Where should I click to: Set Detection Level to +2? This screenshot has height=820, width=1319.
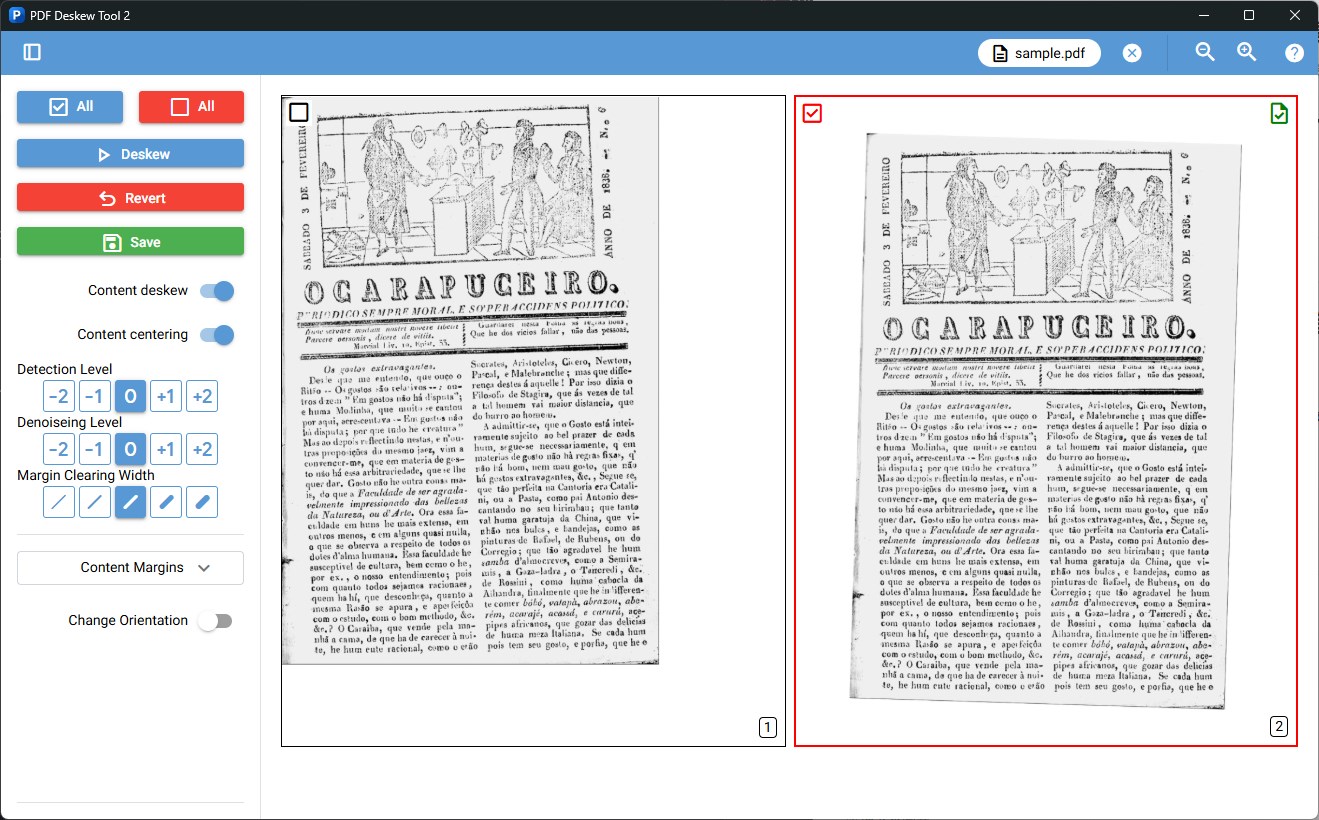tap(201, 395)
